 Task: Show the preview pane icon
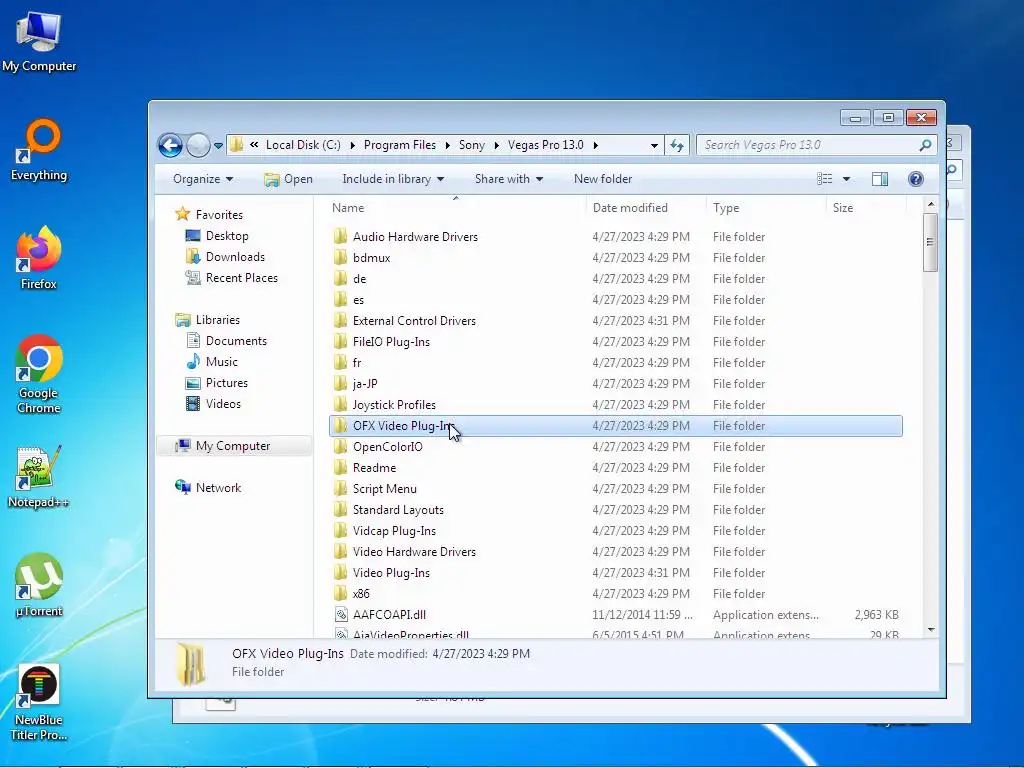pos(880,179)
